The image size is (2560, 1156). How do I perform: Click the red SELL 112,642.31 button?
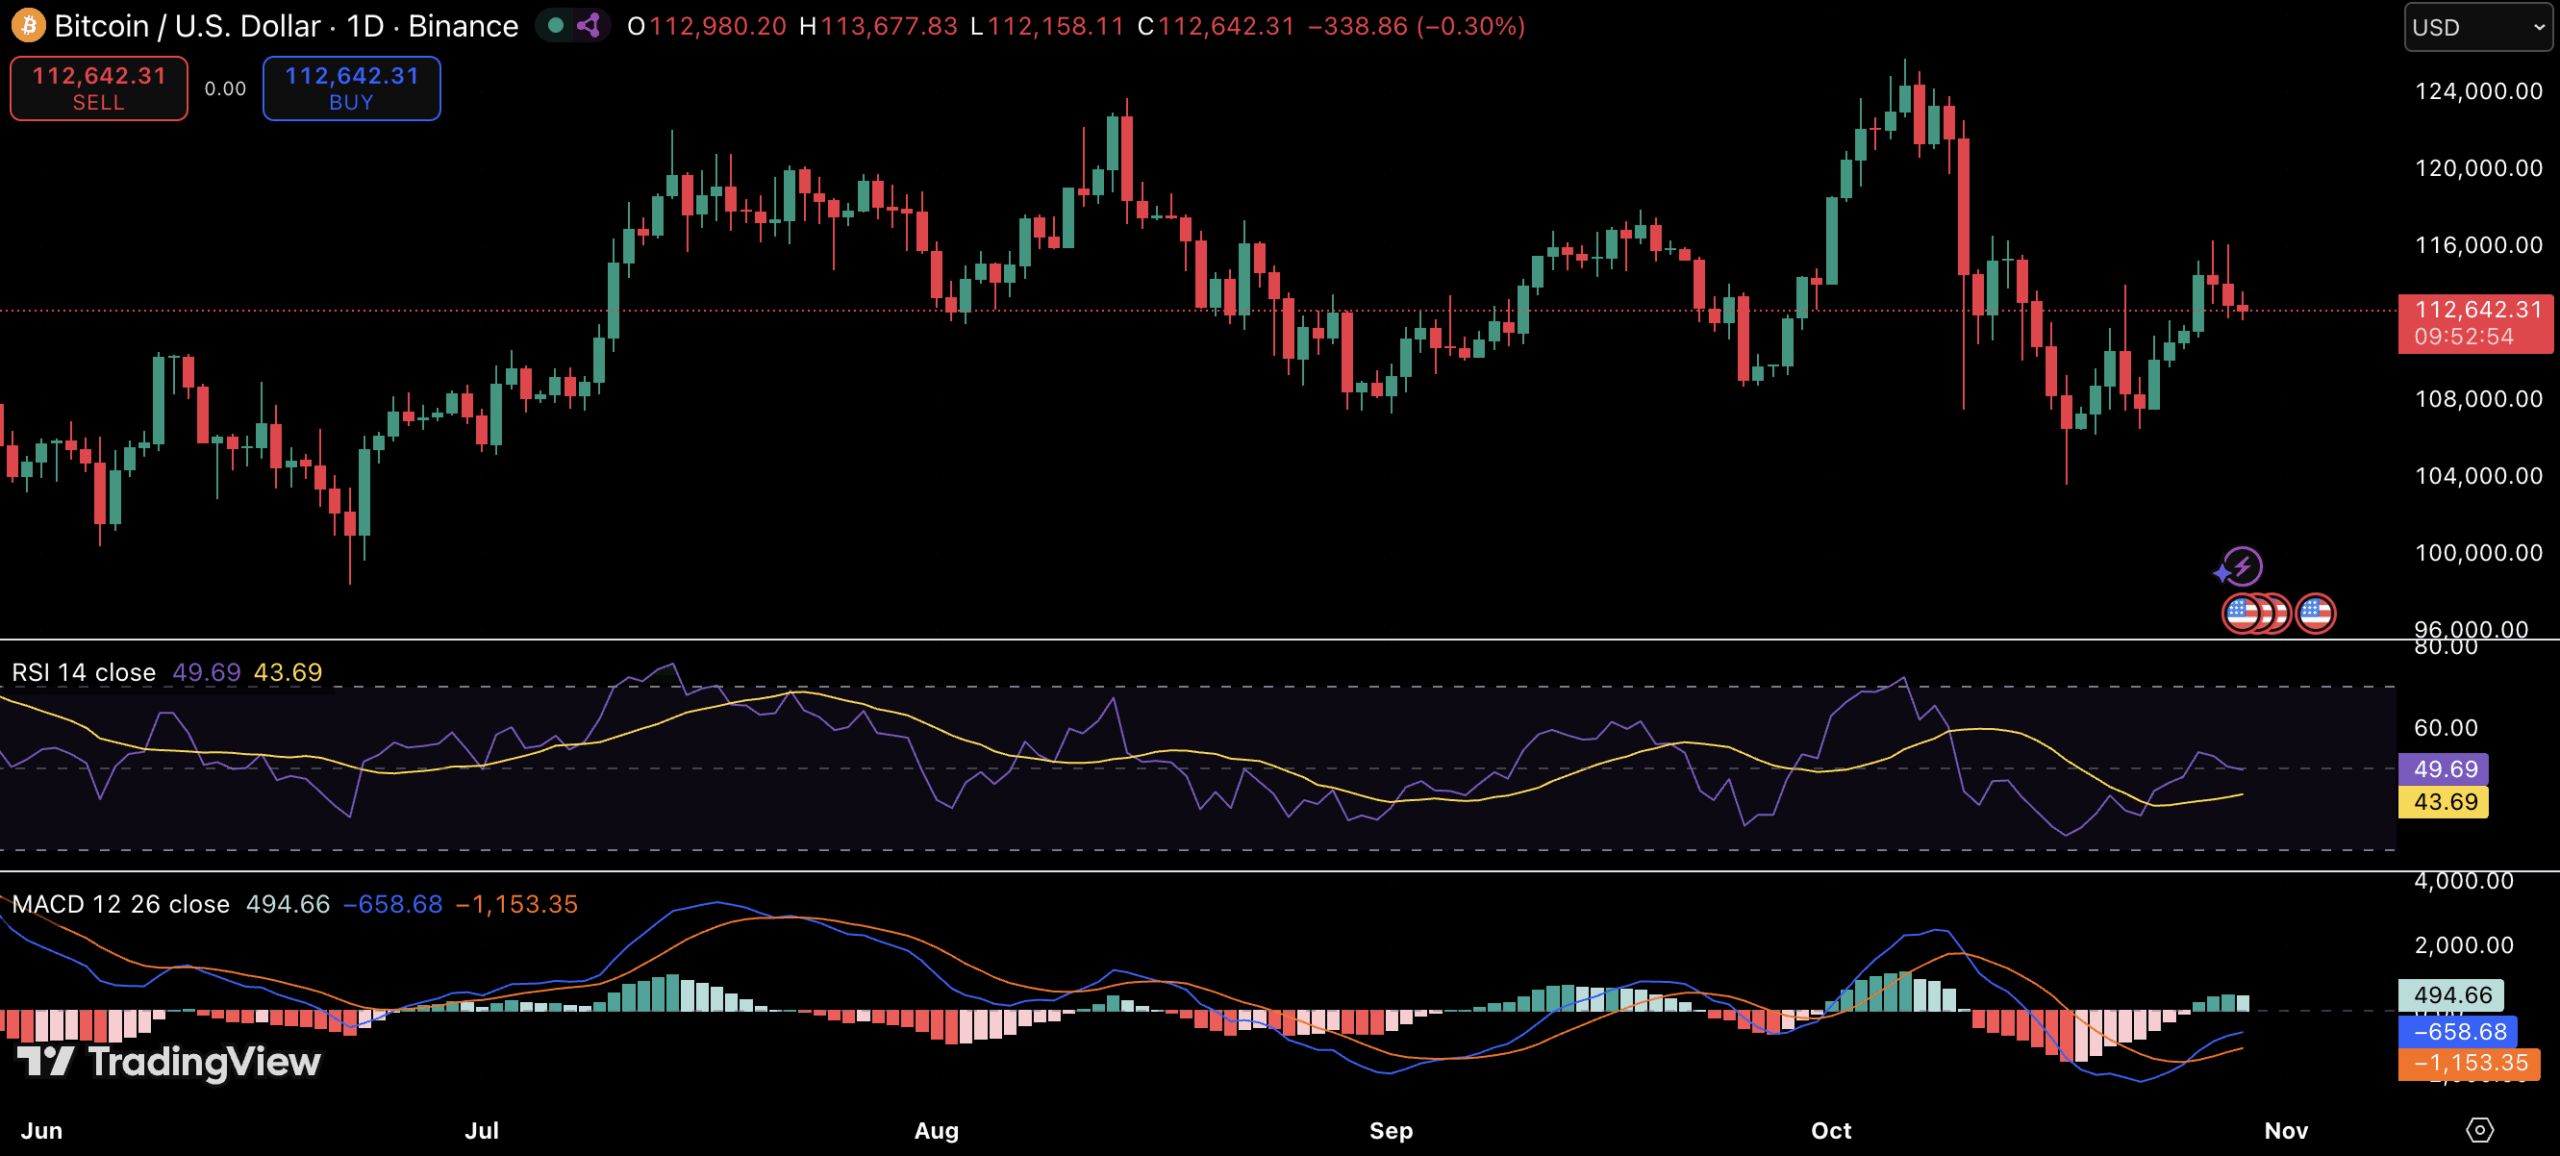point(99,88)
